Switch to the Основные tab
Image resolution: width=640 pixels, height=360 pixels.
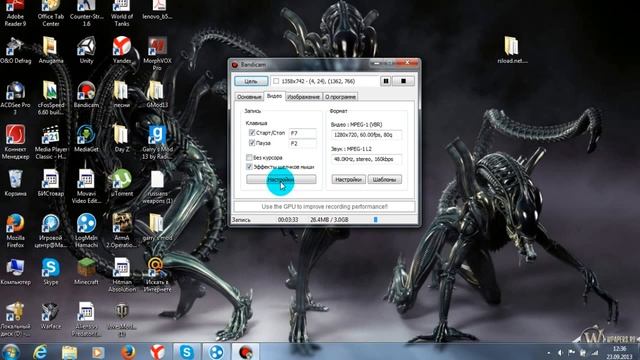click(249, 97)
